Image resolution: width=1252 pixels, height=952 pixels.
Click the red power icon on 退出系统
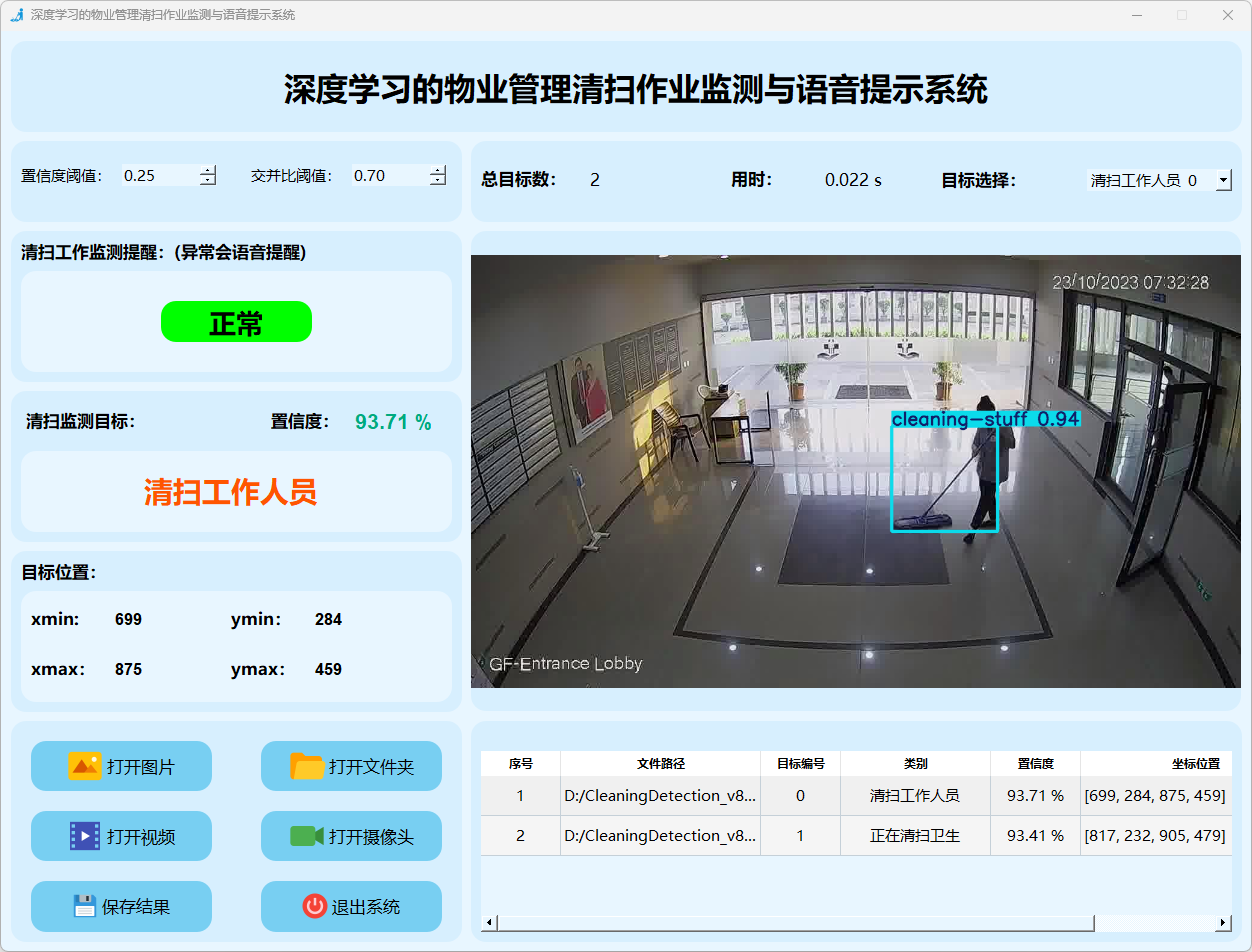click(314, 906)
